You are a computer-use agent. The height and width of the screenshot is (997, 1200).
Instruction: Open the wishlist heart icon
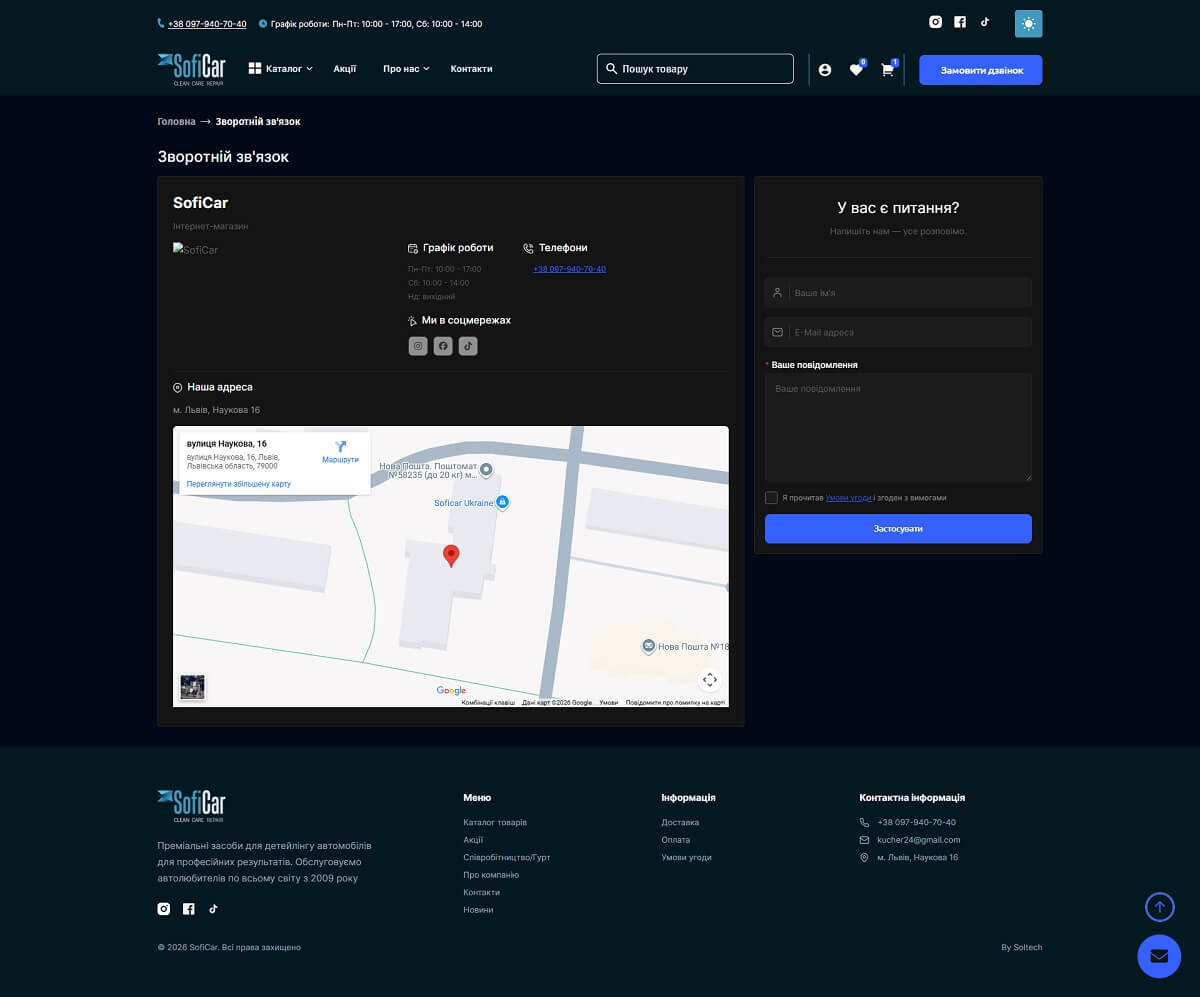[856, 70]
